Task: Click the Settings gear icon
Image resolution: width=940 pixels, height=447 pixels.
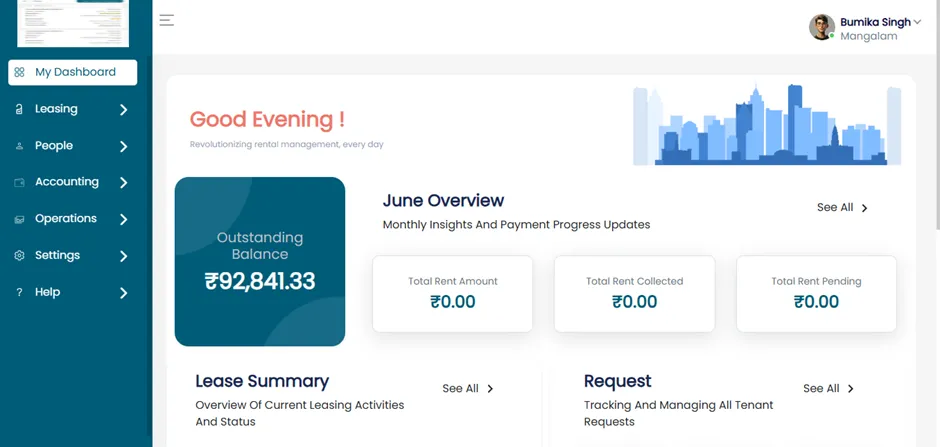Action: point(19,256)
